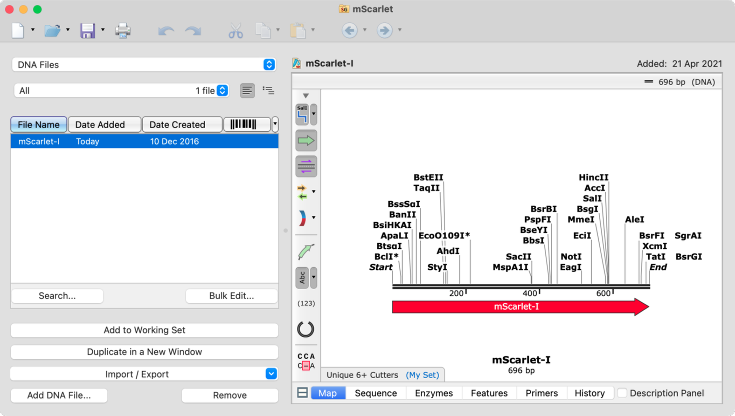The width and height of the screenshot is (735, 416).
Task: Toggle Show Primers purple arrows icon
Action: [x=306, y=166]
